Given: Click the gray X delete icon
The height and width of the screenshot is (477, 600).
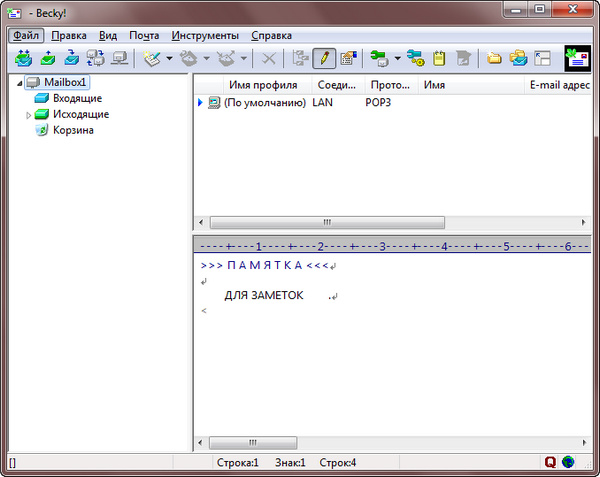Looking at the screenshot, I should point(269,59).
